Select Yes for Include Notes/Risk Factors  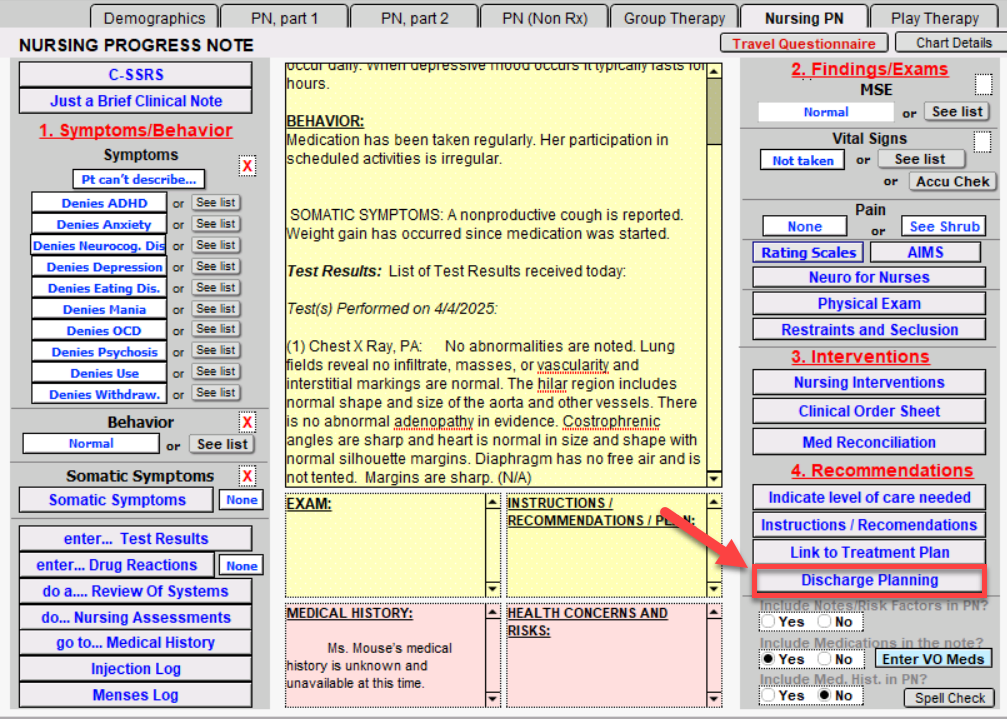(768, 622)
